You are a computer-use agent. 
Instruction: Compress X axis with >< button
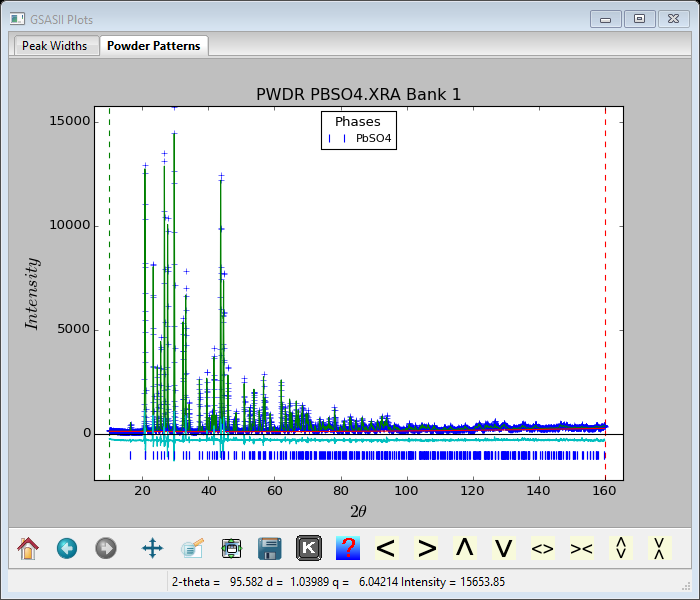(582, 548)
